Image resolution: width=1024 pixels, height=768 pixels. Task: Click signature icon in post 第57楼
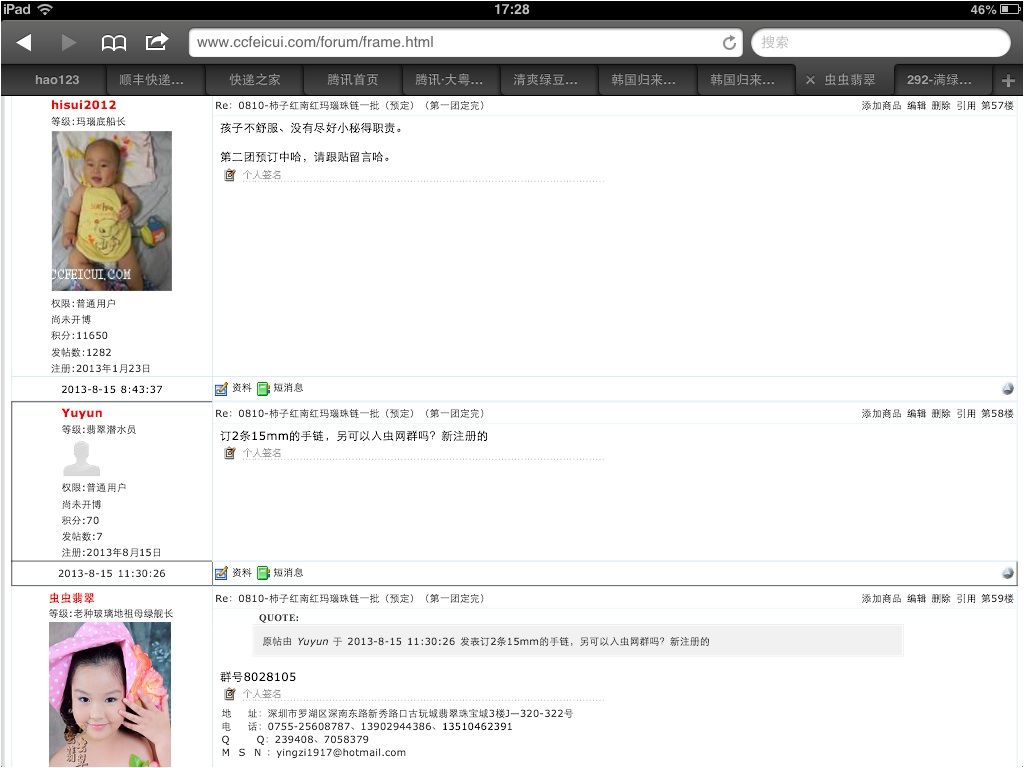tap(230, 175)
